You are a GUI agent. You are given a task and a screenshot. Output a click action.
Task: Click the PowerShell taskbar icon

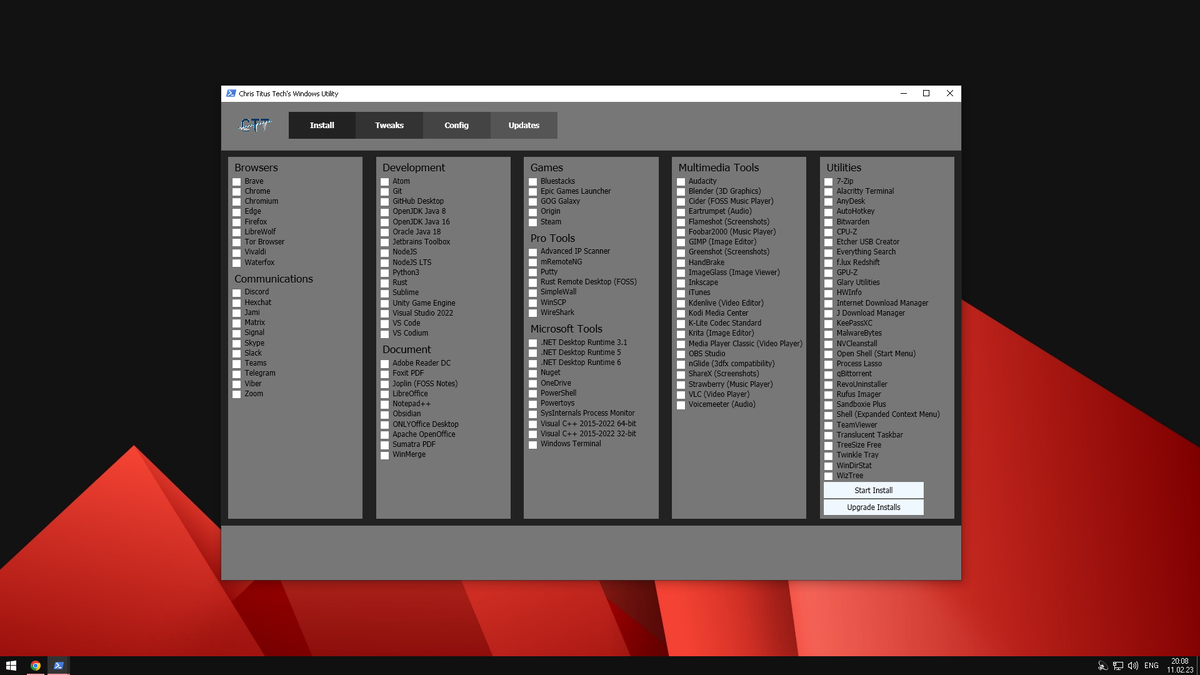pyautogui.click(x=59, y=665)
